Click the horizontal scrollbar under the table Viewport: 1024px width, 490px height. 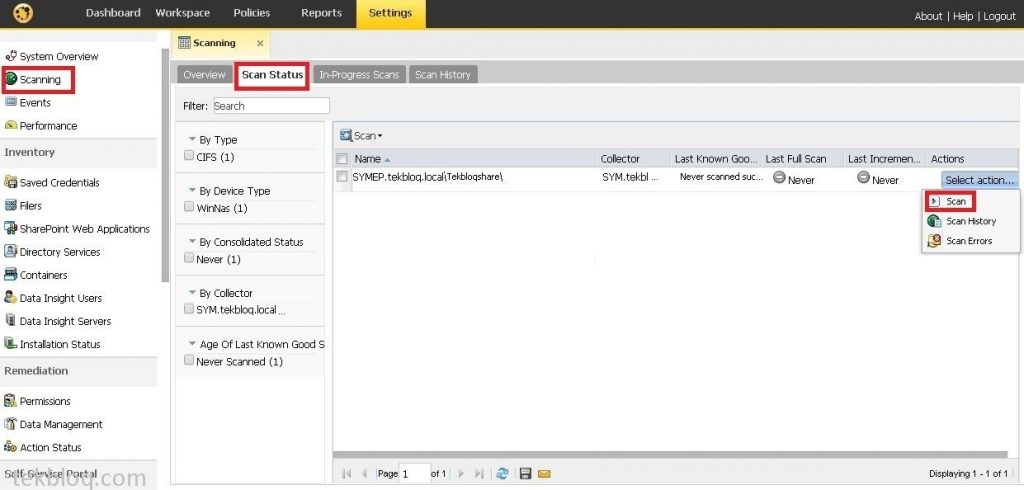671,455
